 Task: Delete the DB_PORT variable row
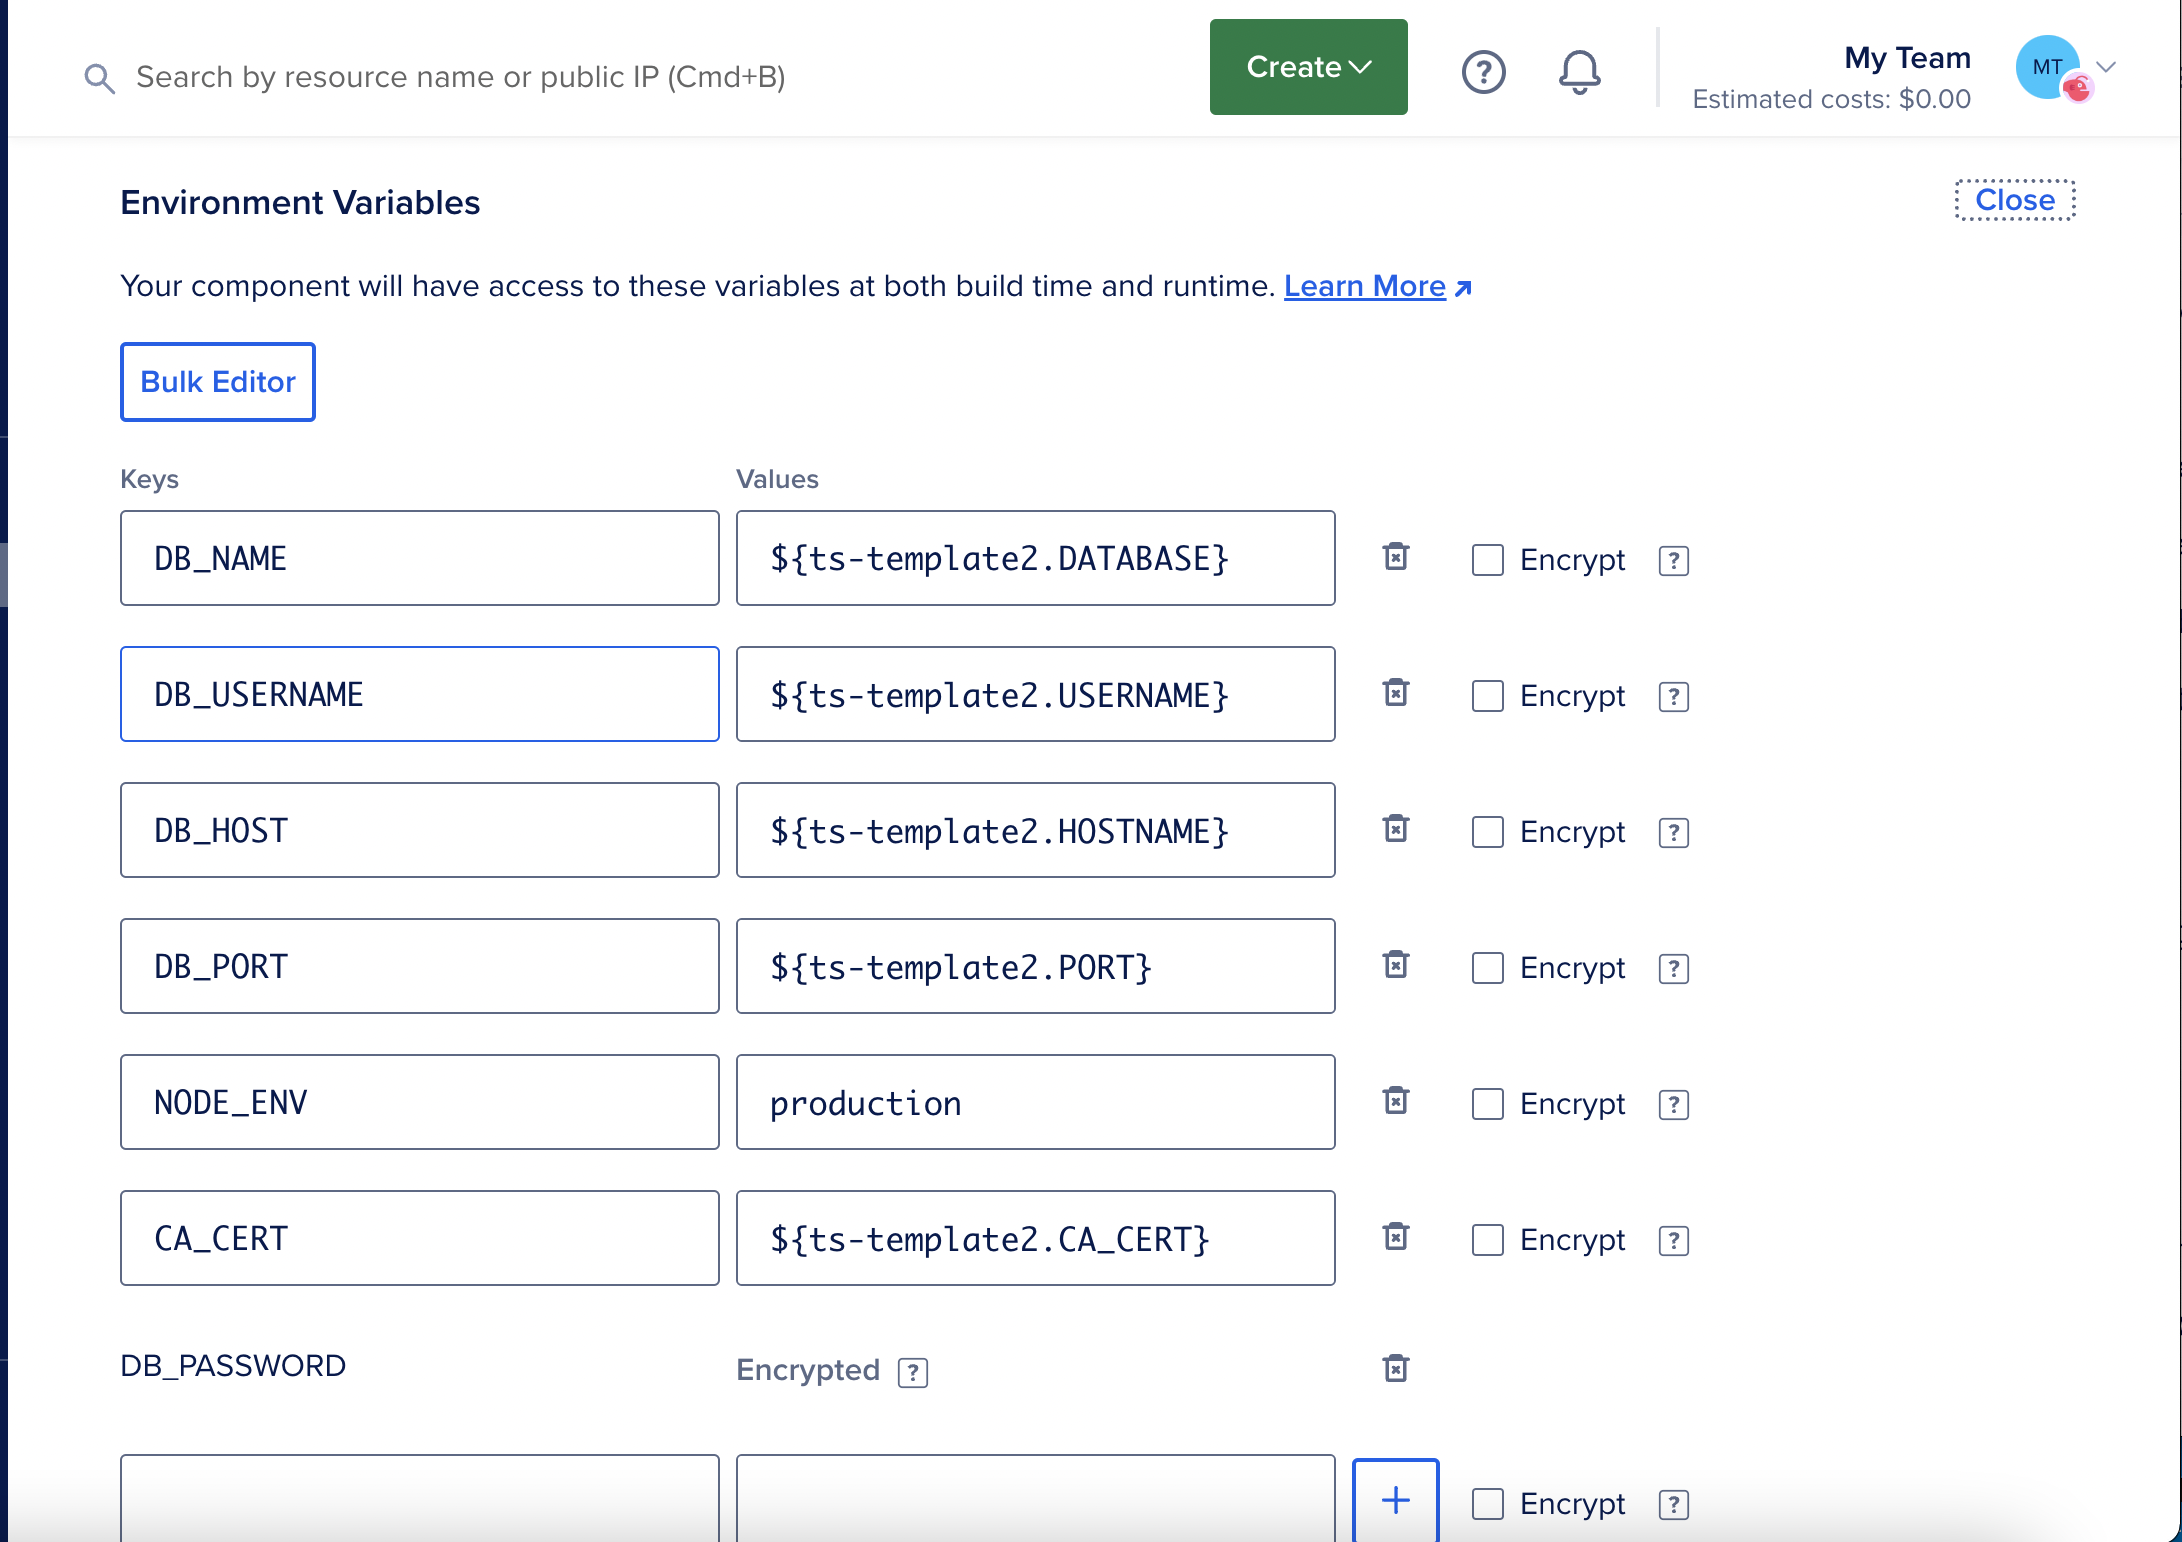pyautogui.click(x=1396, y=965)
